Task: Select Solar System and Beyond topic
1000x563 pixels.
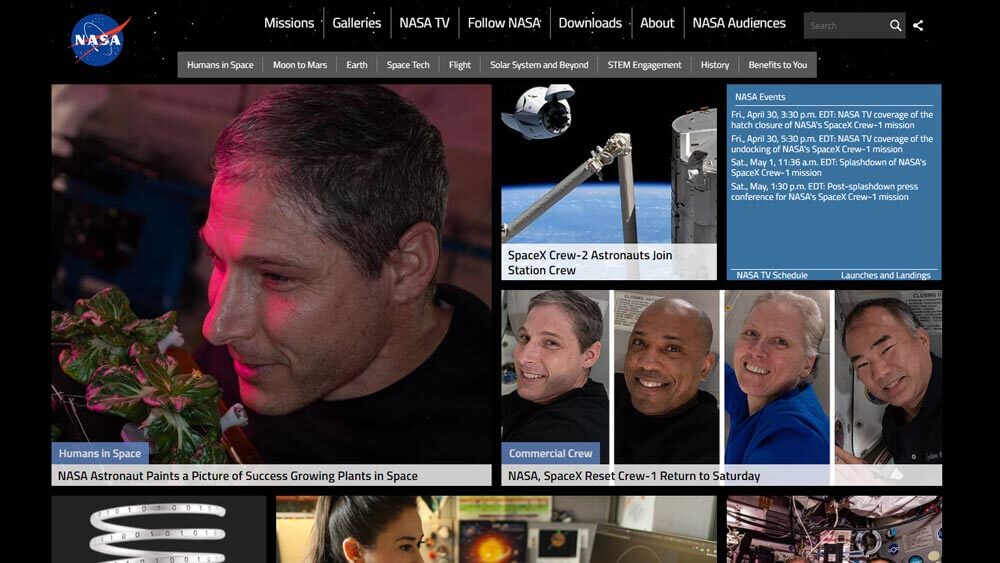Action: click(539, 64)
